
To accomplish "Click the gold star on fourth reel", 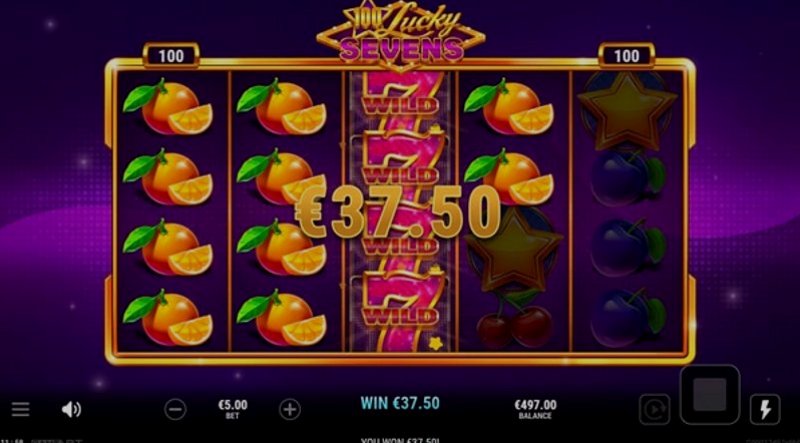I will click(x=514, y=251).
